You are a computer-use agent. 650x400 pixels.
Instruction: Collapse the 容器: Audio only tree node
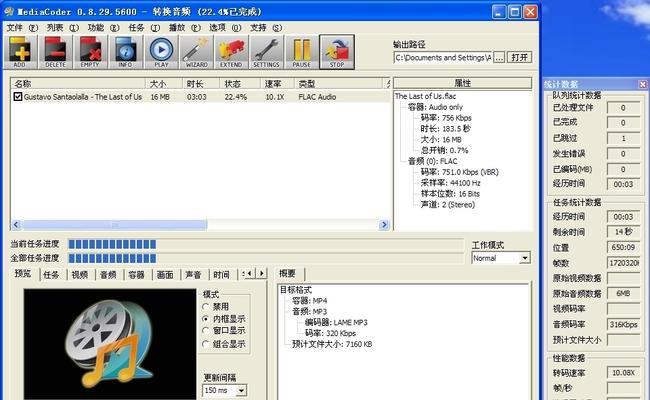(435, 107)
